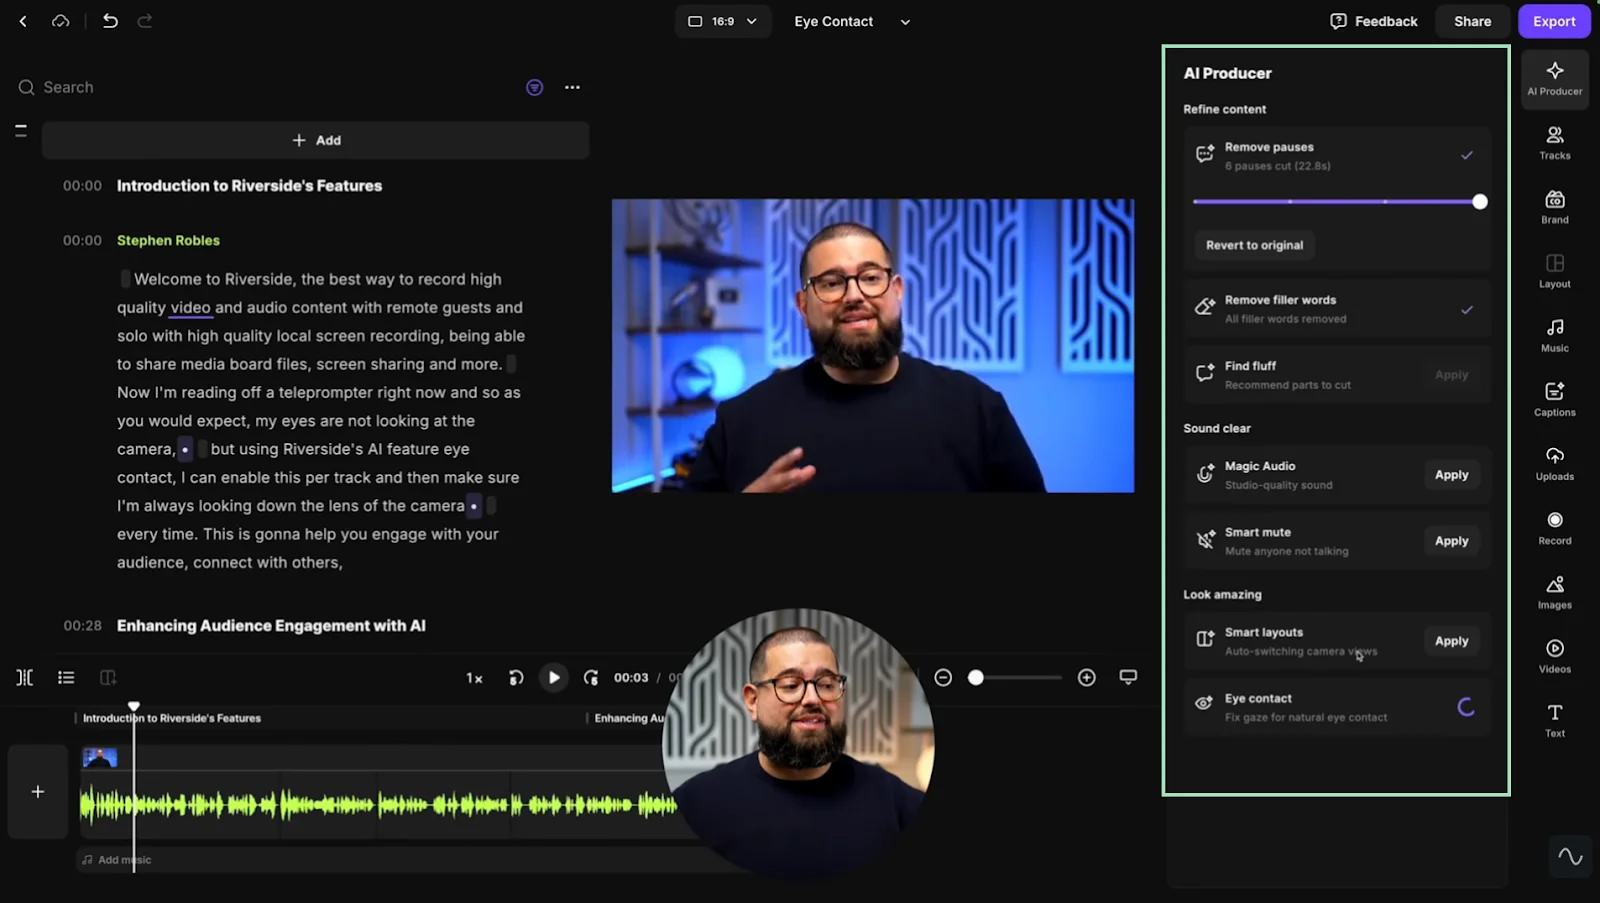Open the three-dot transcript options menu
1600x903 pixels.
click(x=572, y=87)
